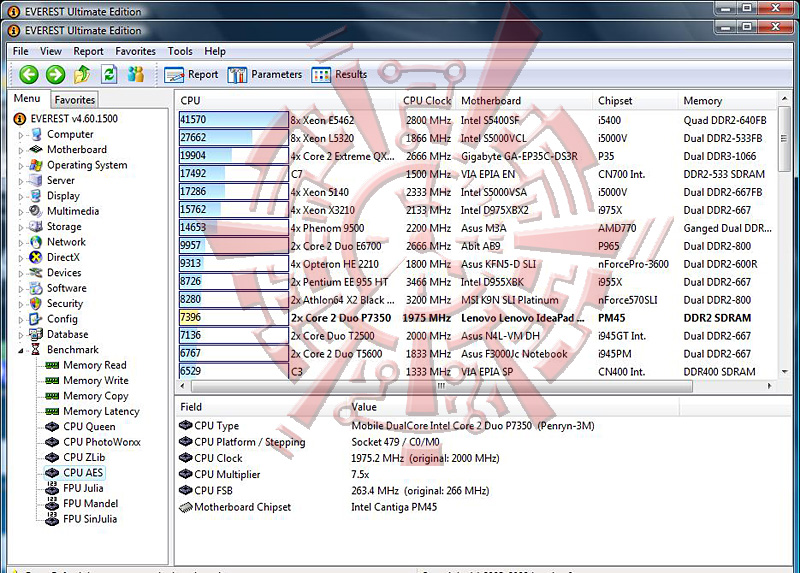Switch to the Menu tab
Image resolution: width=800 pixels, height=573 pixels.
pyautogui.click(x=27, y=98)
